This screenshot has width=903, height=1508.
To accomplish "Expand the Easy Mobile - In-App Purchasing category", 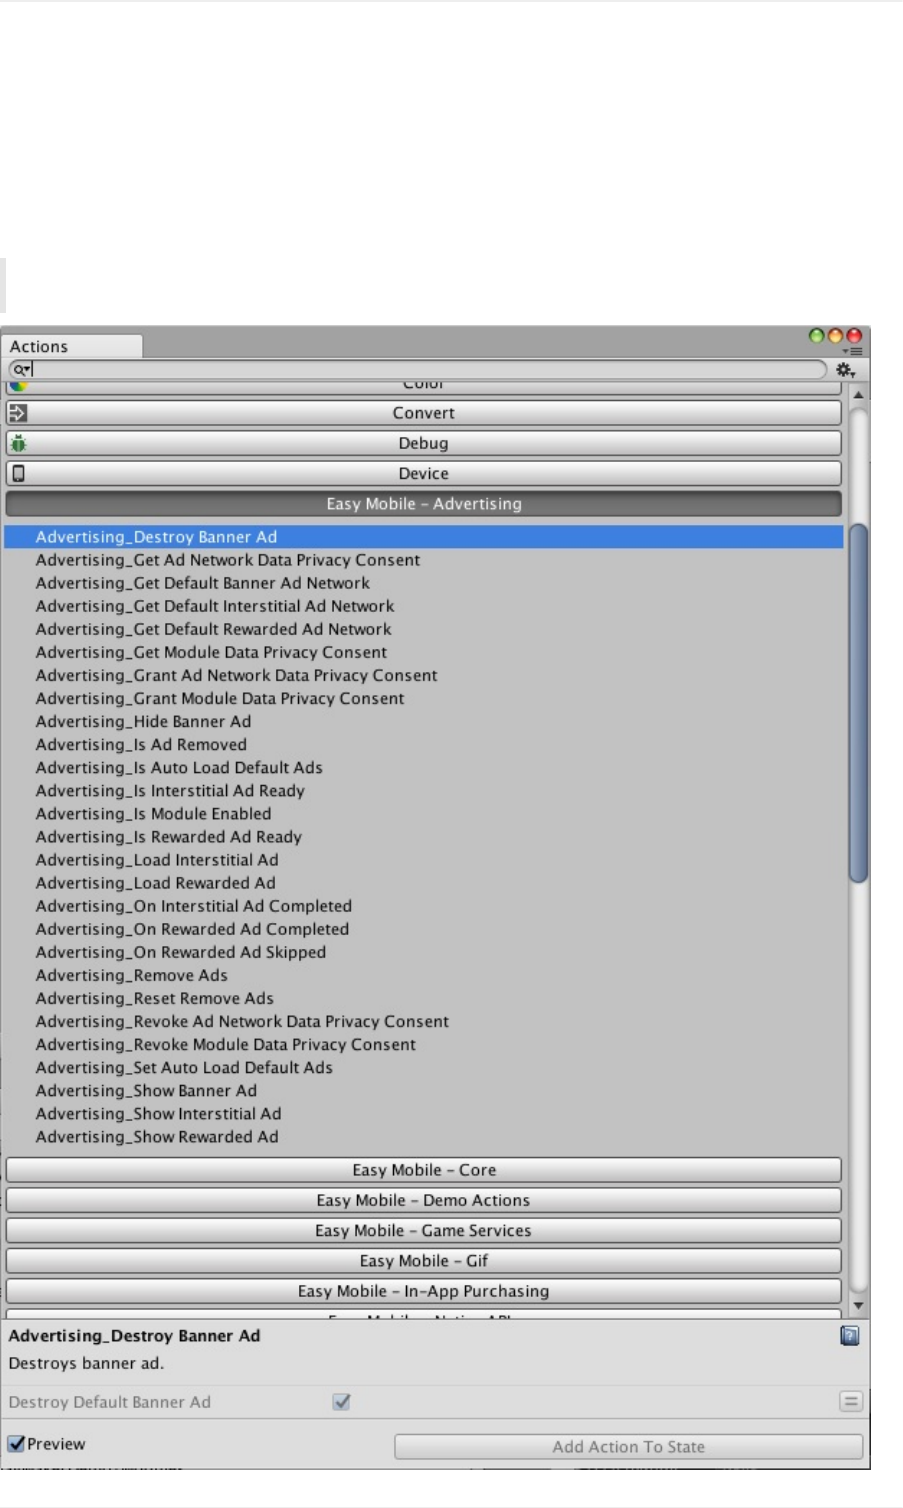I will point(424,1291).
